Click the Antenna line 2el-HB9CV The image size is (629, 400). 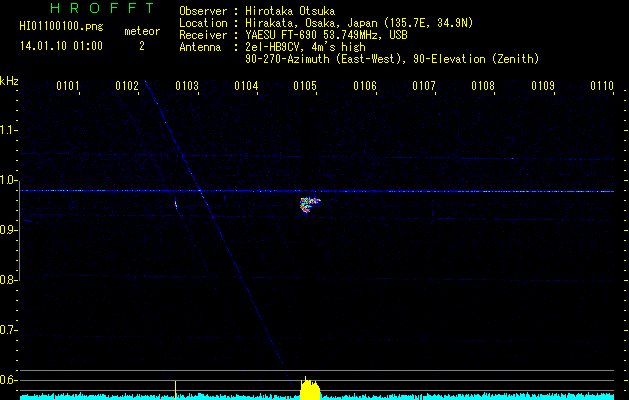(305, 47)
